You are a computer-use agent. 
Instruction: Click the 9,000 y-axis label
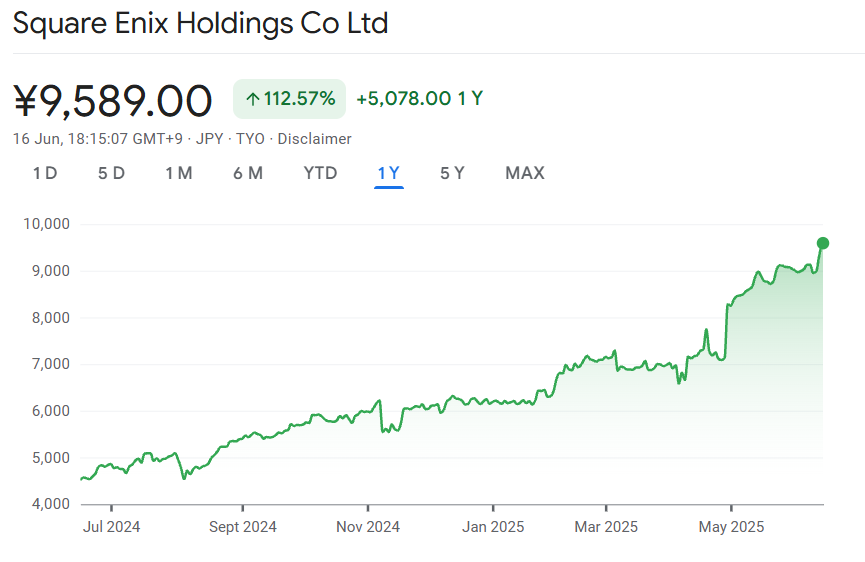coord(51,271)
